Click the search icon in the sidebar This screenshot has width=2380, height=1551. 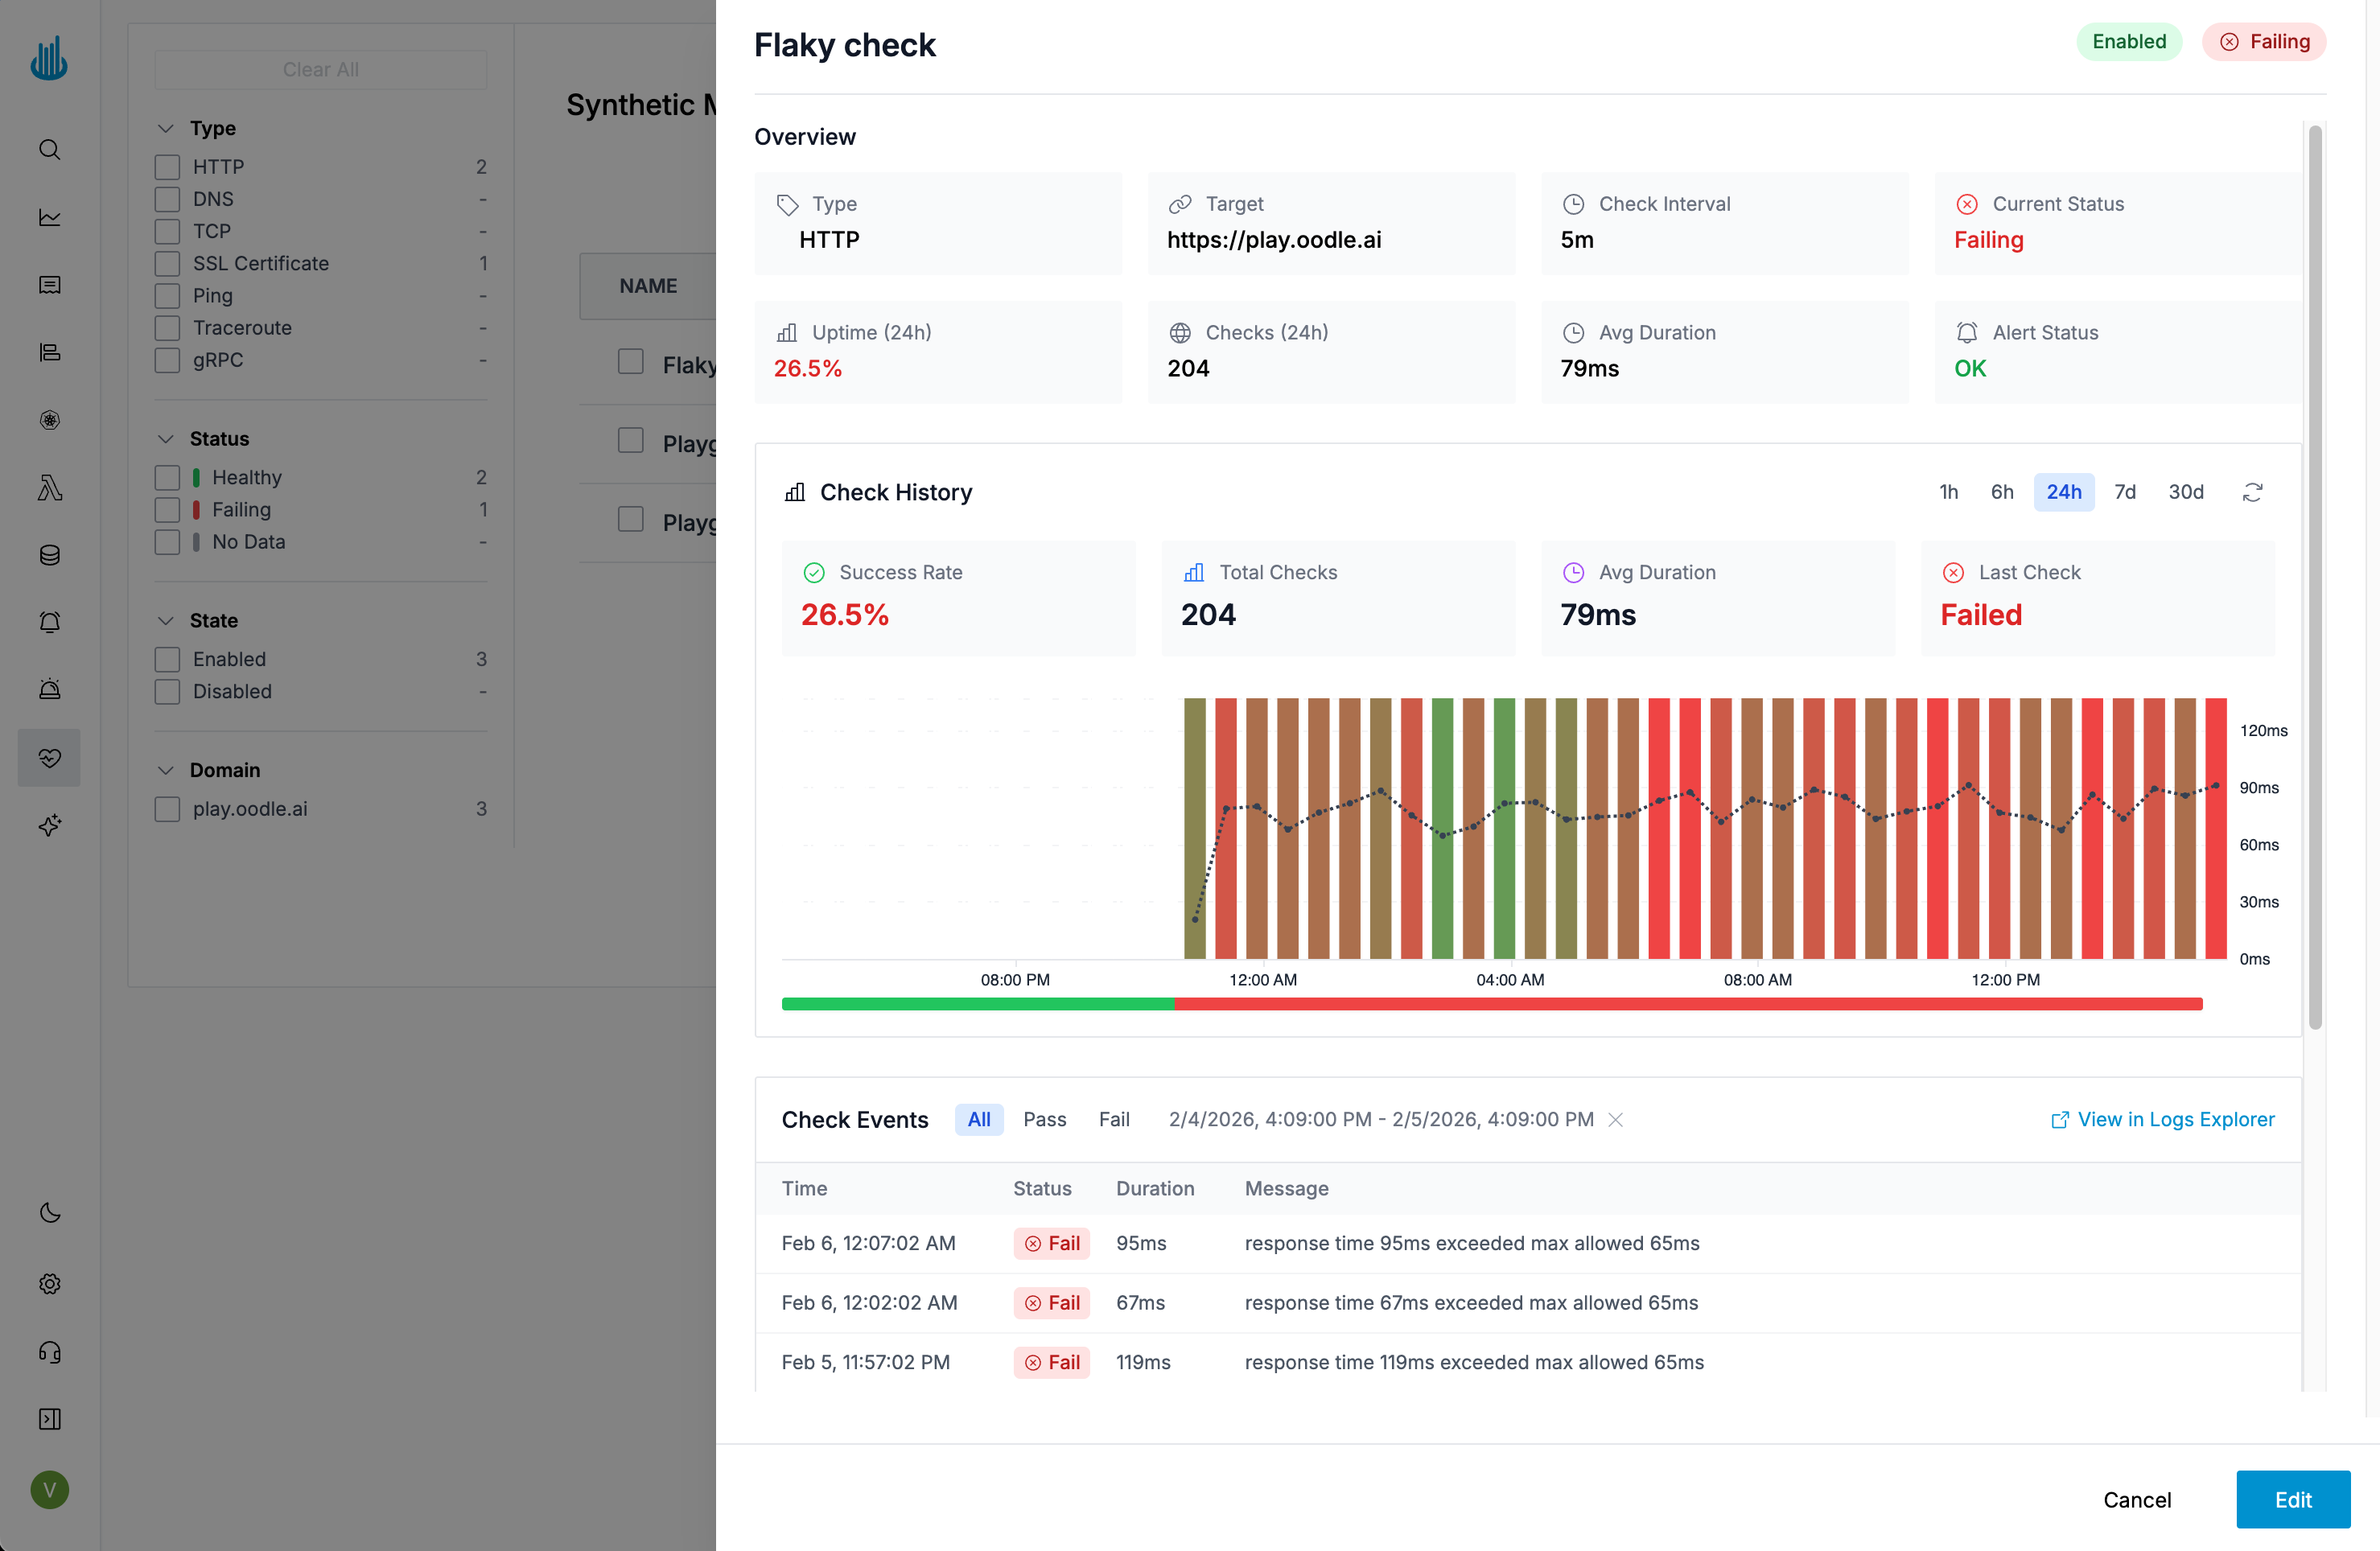pyautogui.click(x=49, y=150)
